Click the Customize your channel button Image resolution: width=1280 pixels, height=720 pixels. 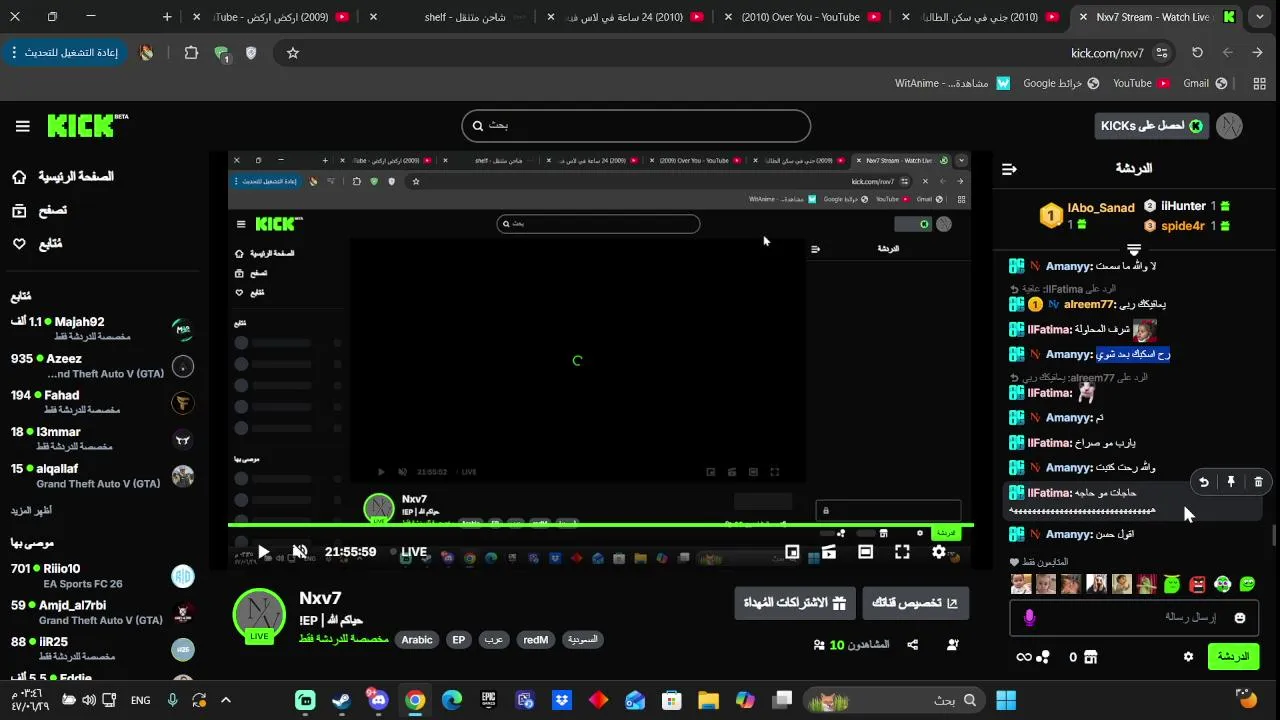915,603
